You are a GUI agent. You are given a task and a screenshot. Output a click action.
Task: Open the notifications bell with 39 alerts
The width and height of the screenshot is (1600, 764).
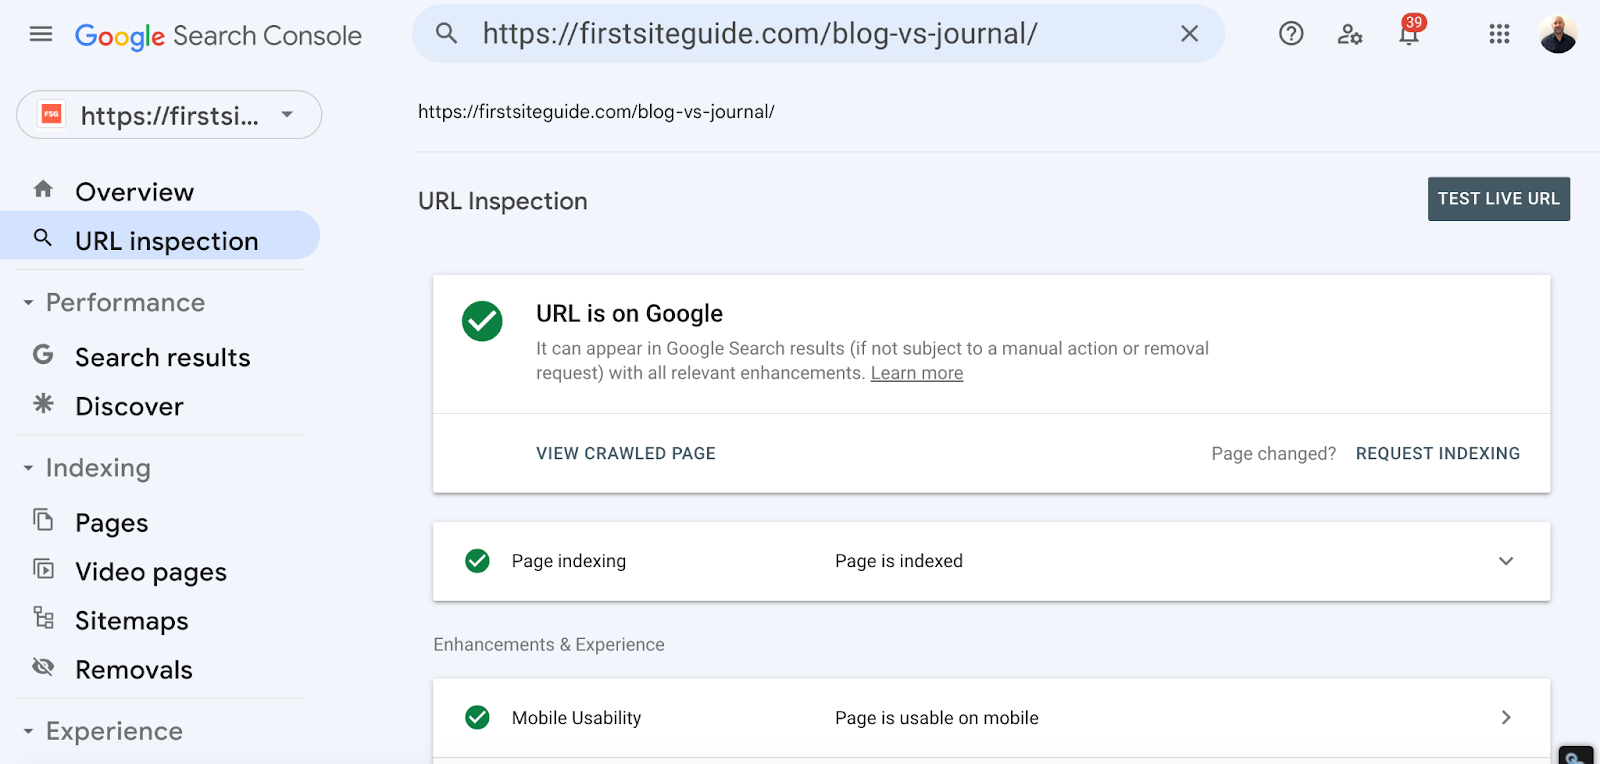pos(1409,34)
